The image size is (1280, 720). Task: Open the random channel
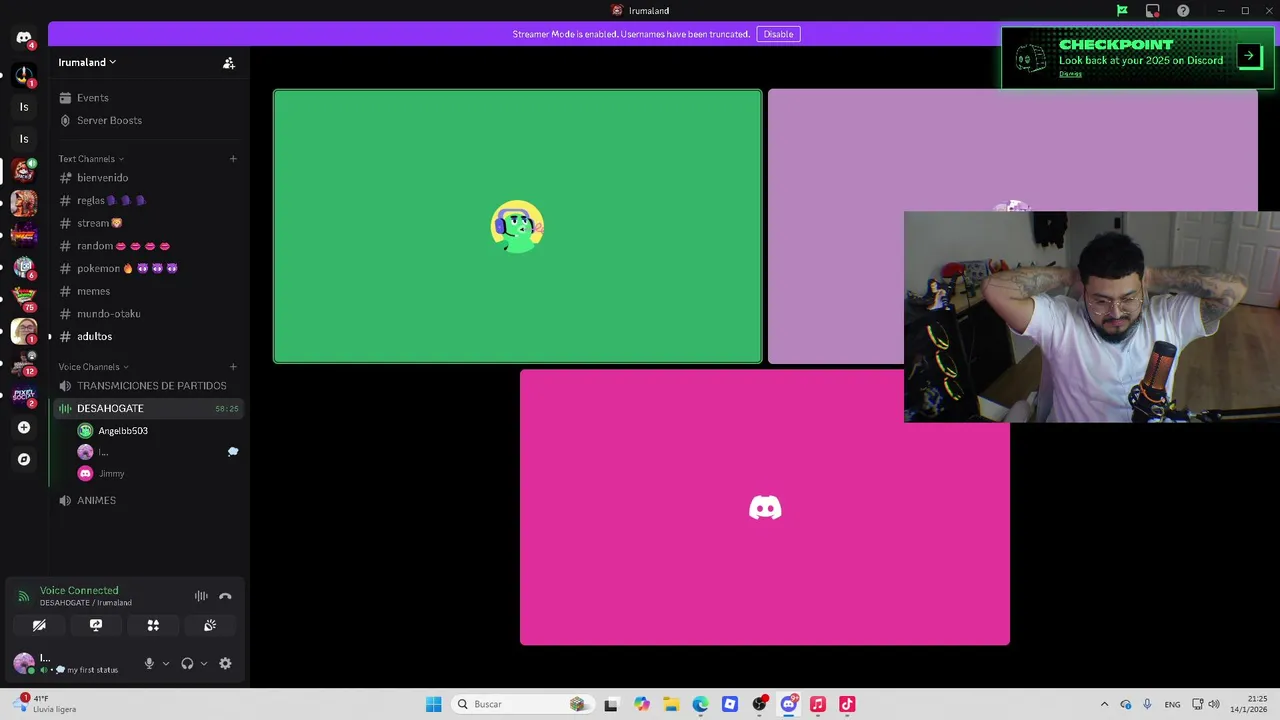tap(147, 246)
